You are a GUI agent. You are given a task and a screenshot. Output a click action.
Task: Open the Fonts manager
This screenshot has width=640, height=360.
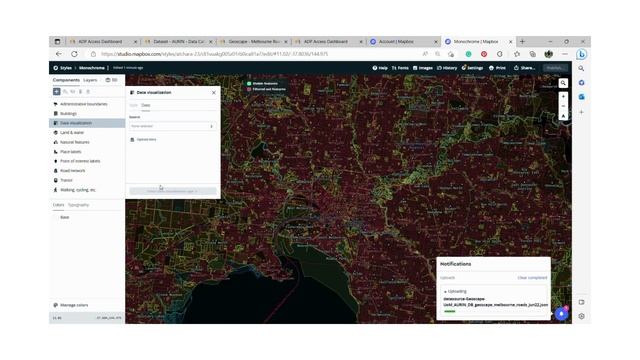pos(400,68)
